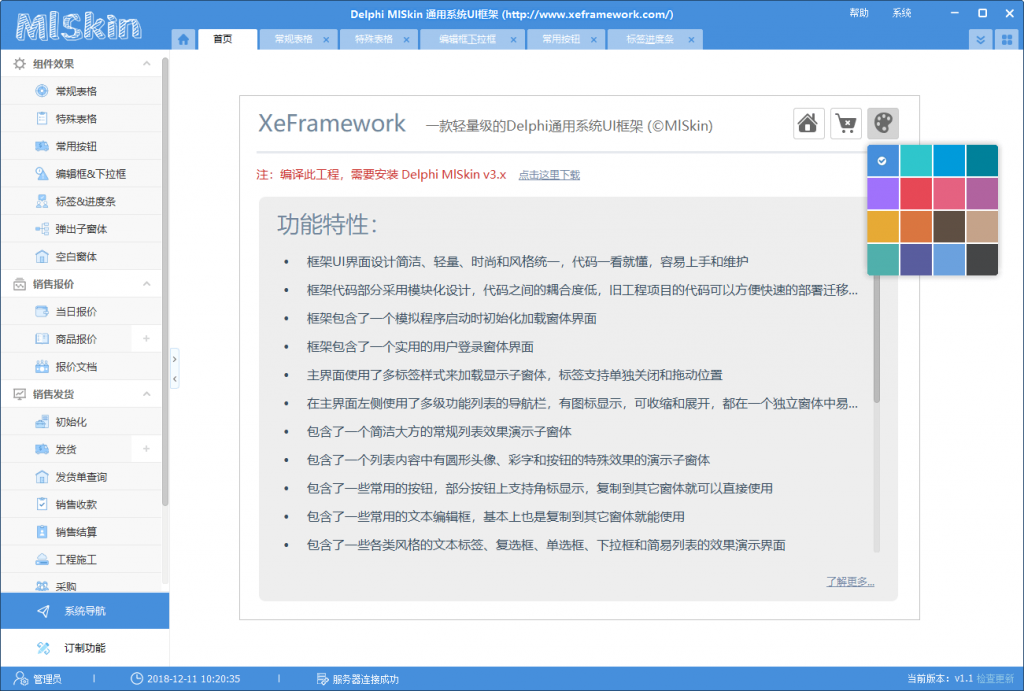Close the 常用按钮 tab
Screen dimensions: 1024x691
tap(594, 40)
